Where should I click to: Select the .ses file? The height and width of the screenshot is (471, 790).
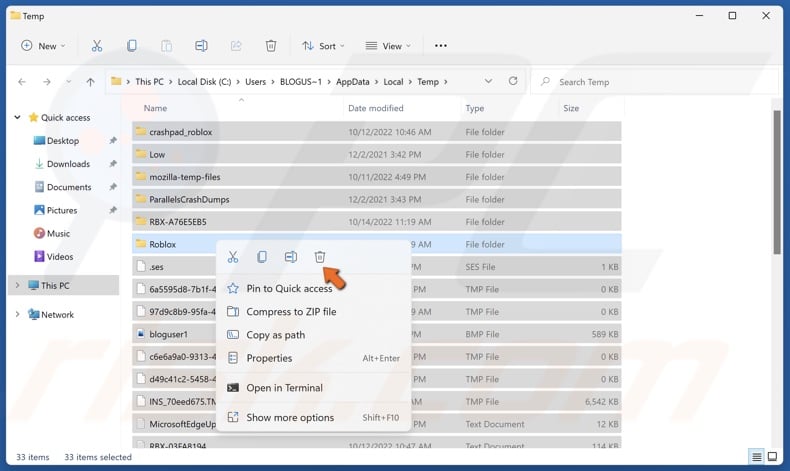[x=377, y=267]
